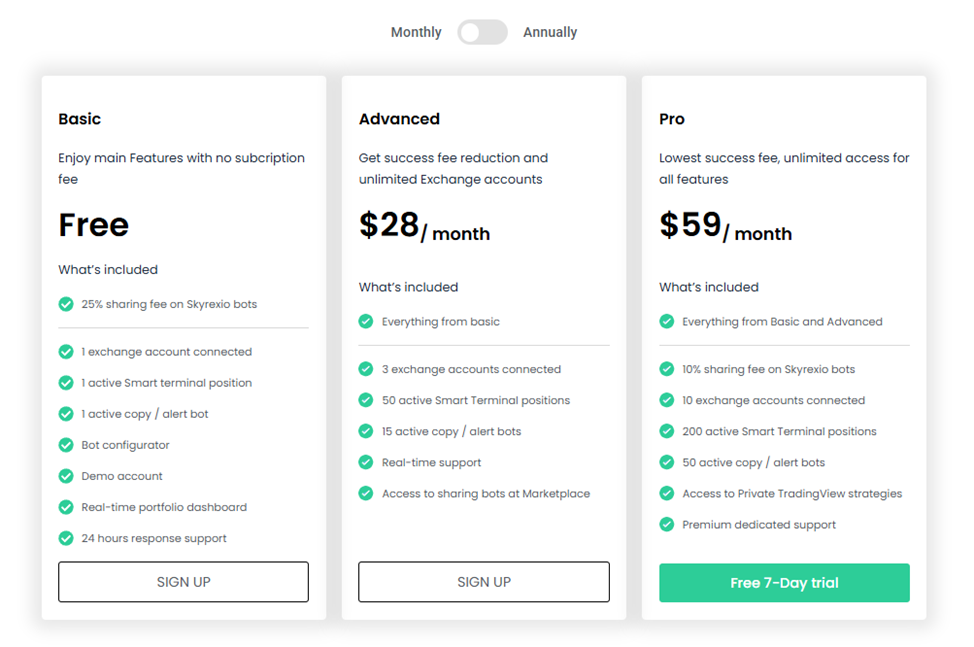974x647 pixels.
Task: Click Access to sharing bots at Marketplace text
Action: (x=486, y=493)
